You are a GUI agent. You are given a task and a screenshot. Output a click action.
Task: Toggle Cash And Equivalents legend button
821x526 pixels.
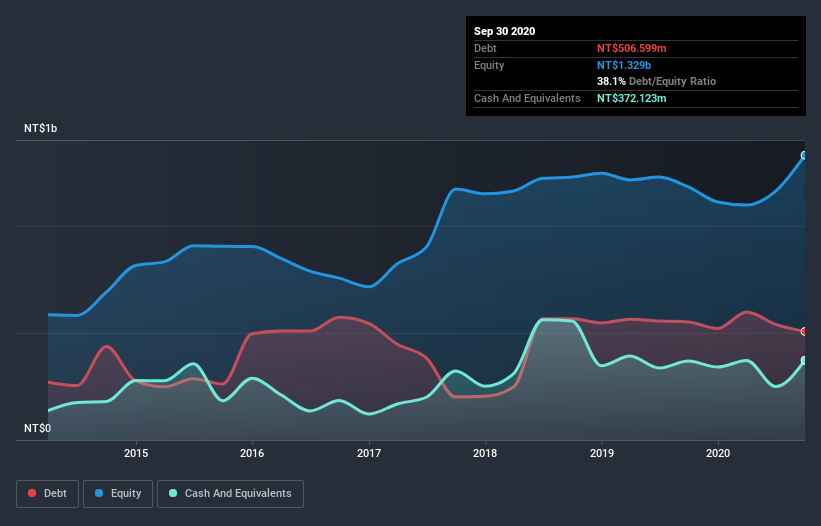click(x=230, y=494)
